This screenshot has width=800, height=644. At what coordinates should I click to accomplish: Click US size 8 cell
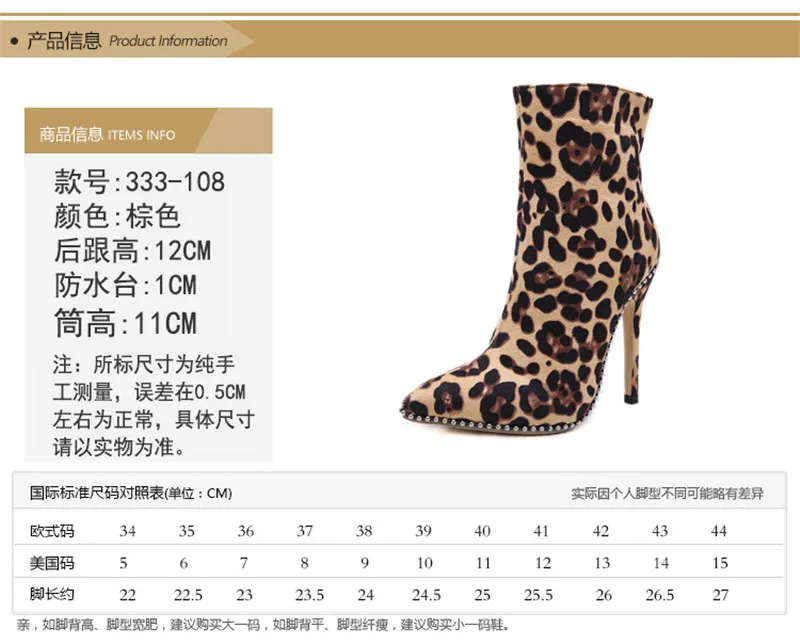pos(305,563)
